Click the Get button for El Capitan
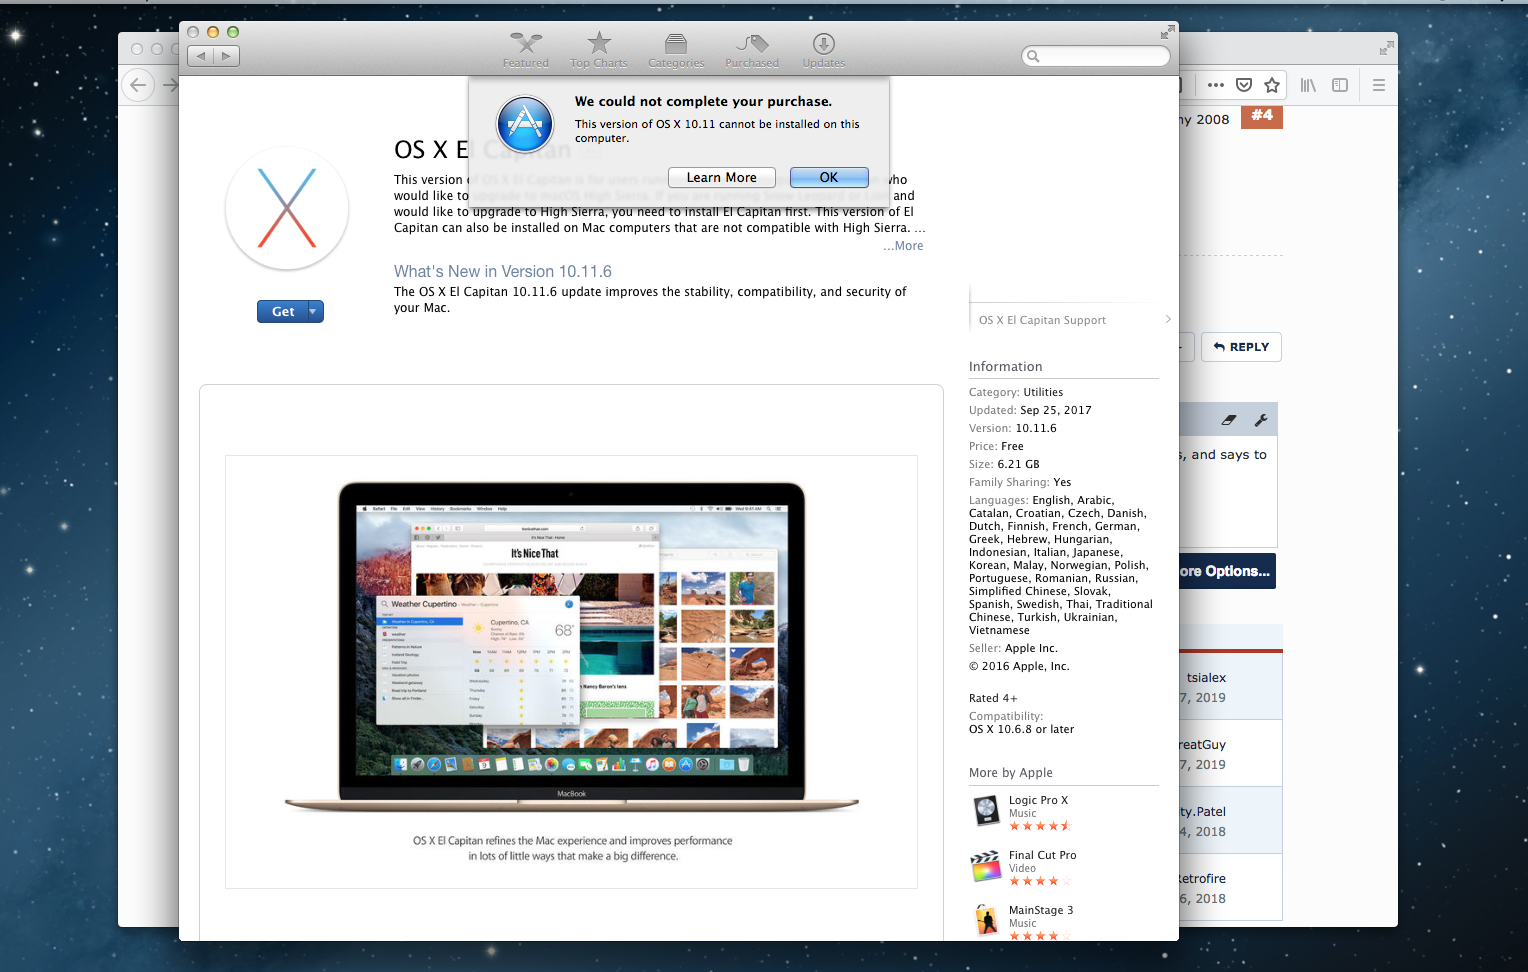Screen dimensions: 1528x972 click(283, 311)
